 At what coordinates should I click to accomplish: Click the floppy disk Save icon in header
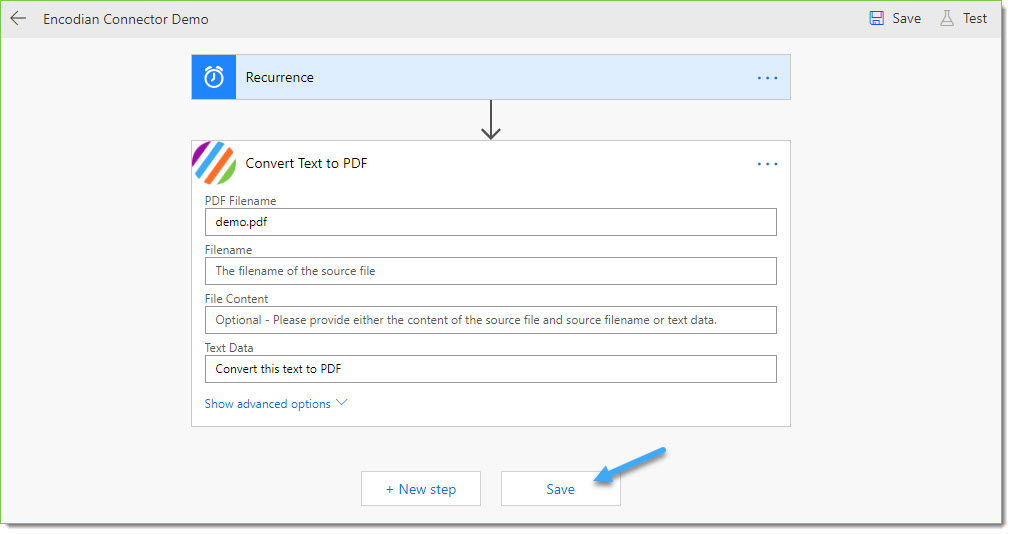(x=876, y=18)
